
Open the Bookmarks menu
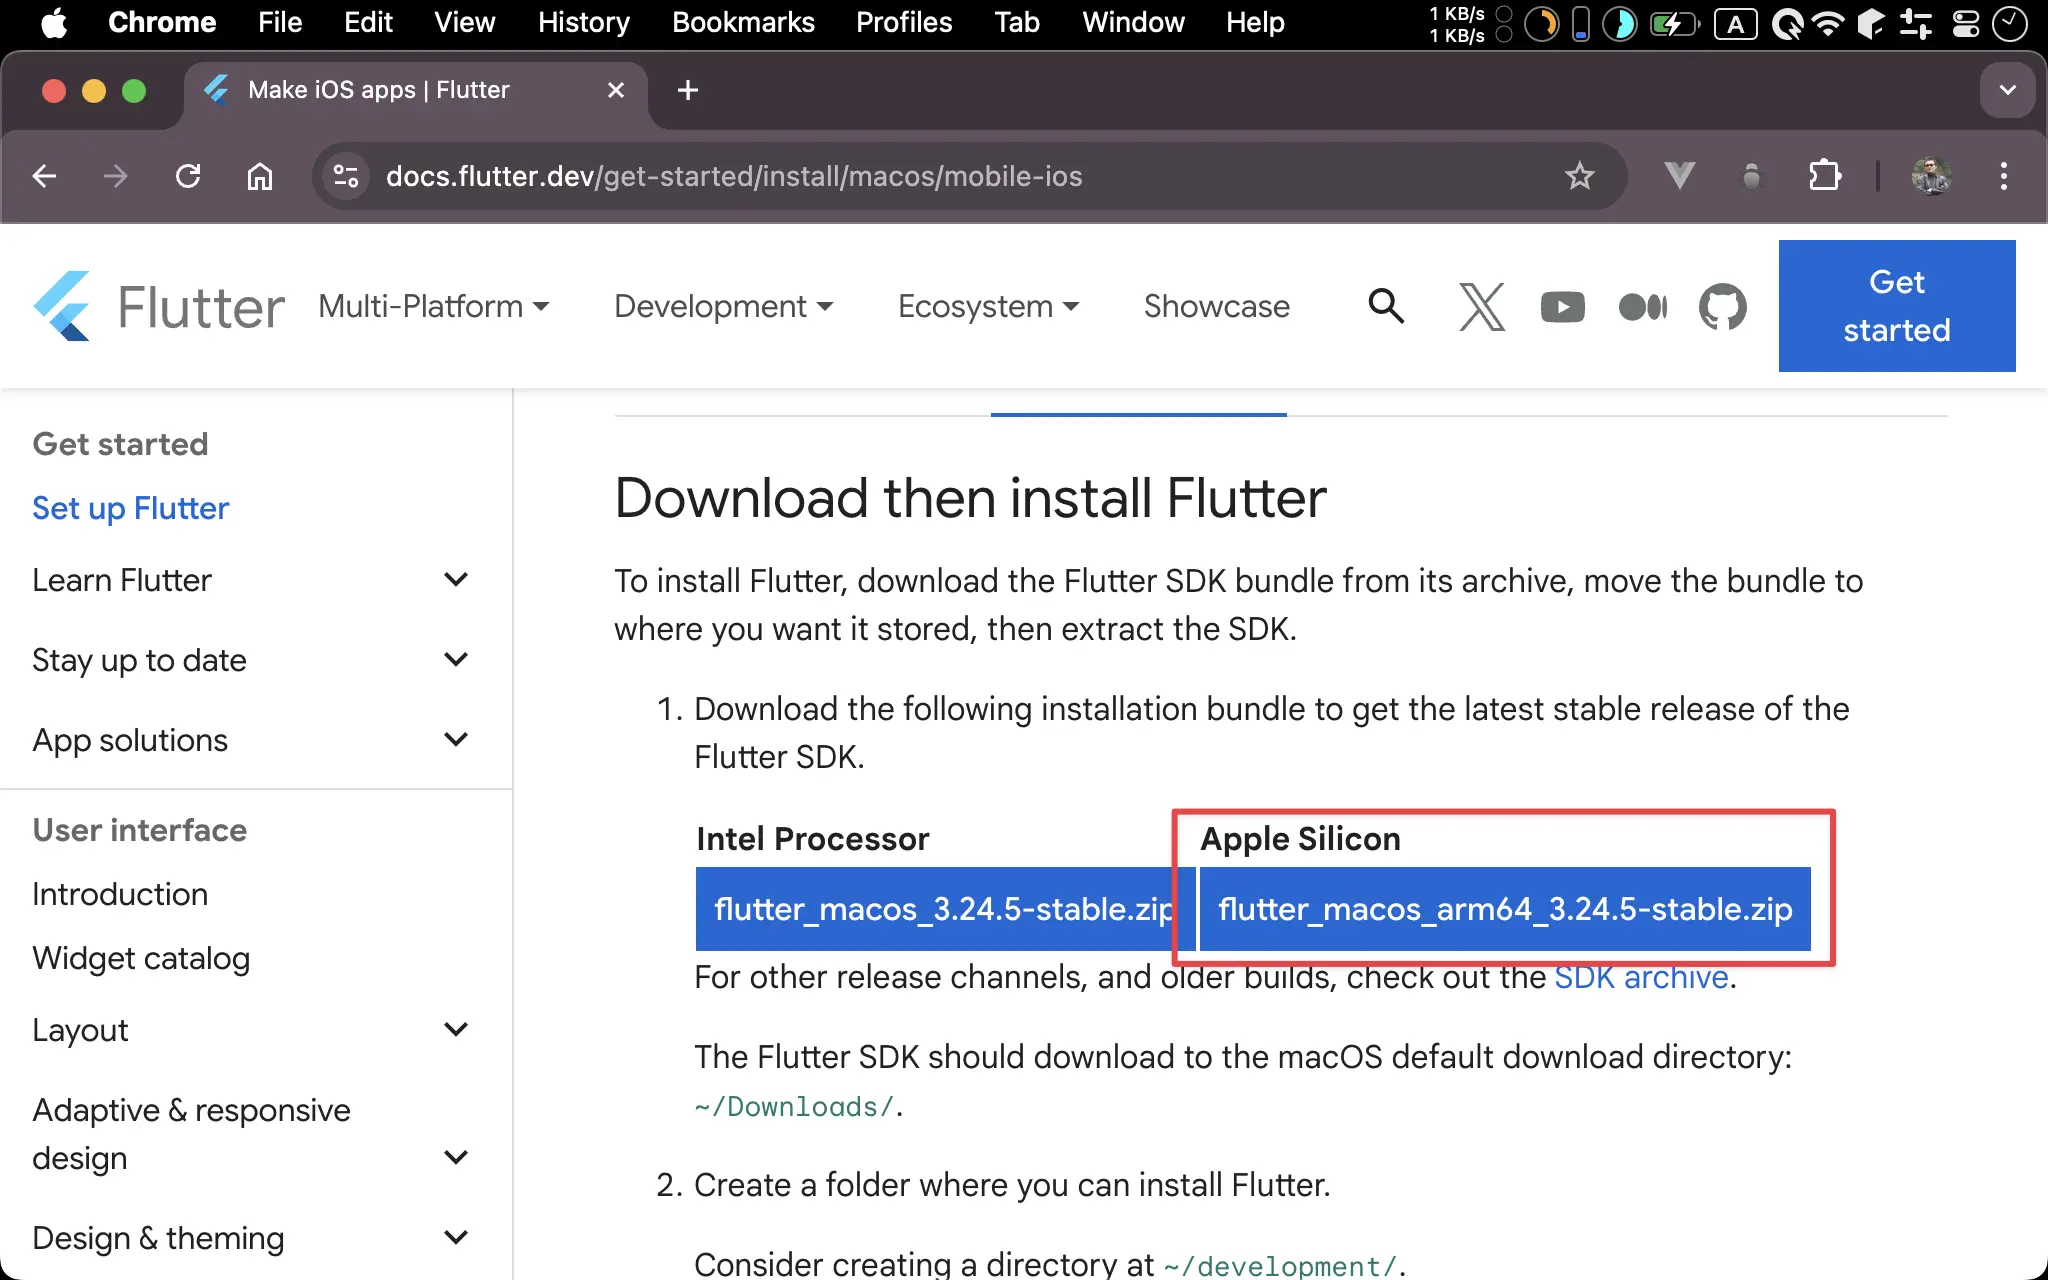(743, 22)
